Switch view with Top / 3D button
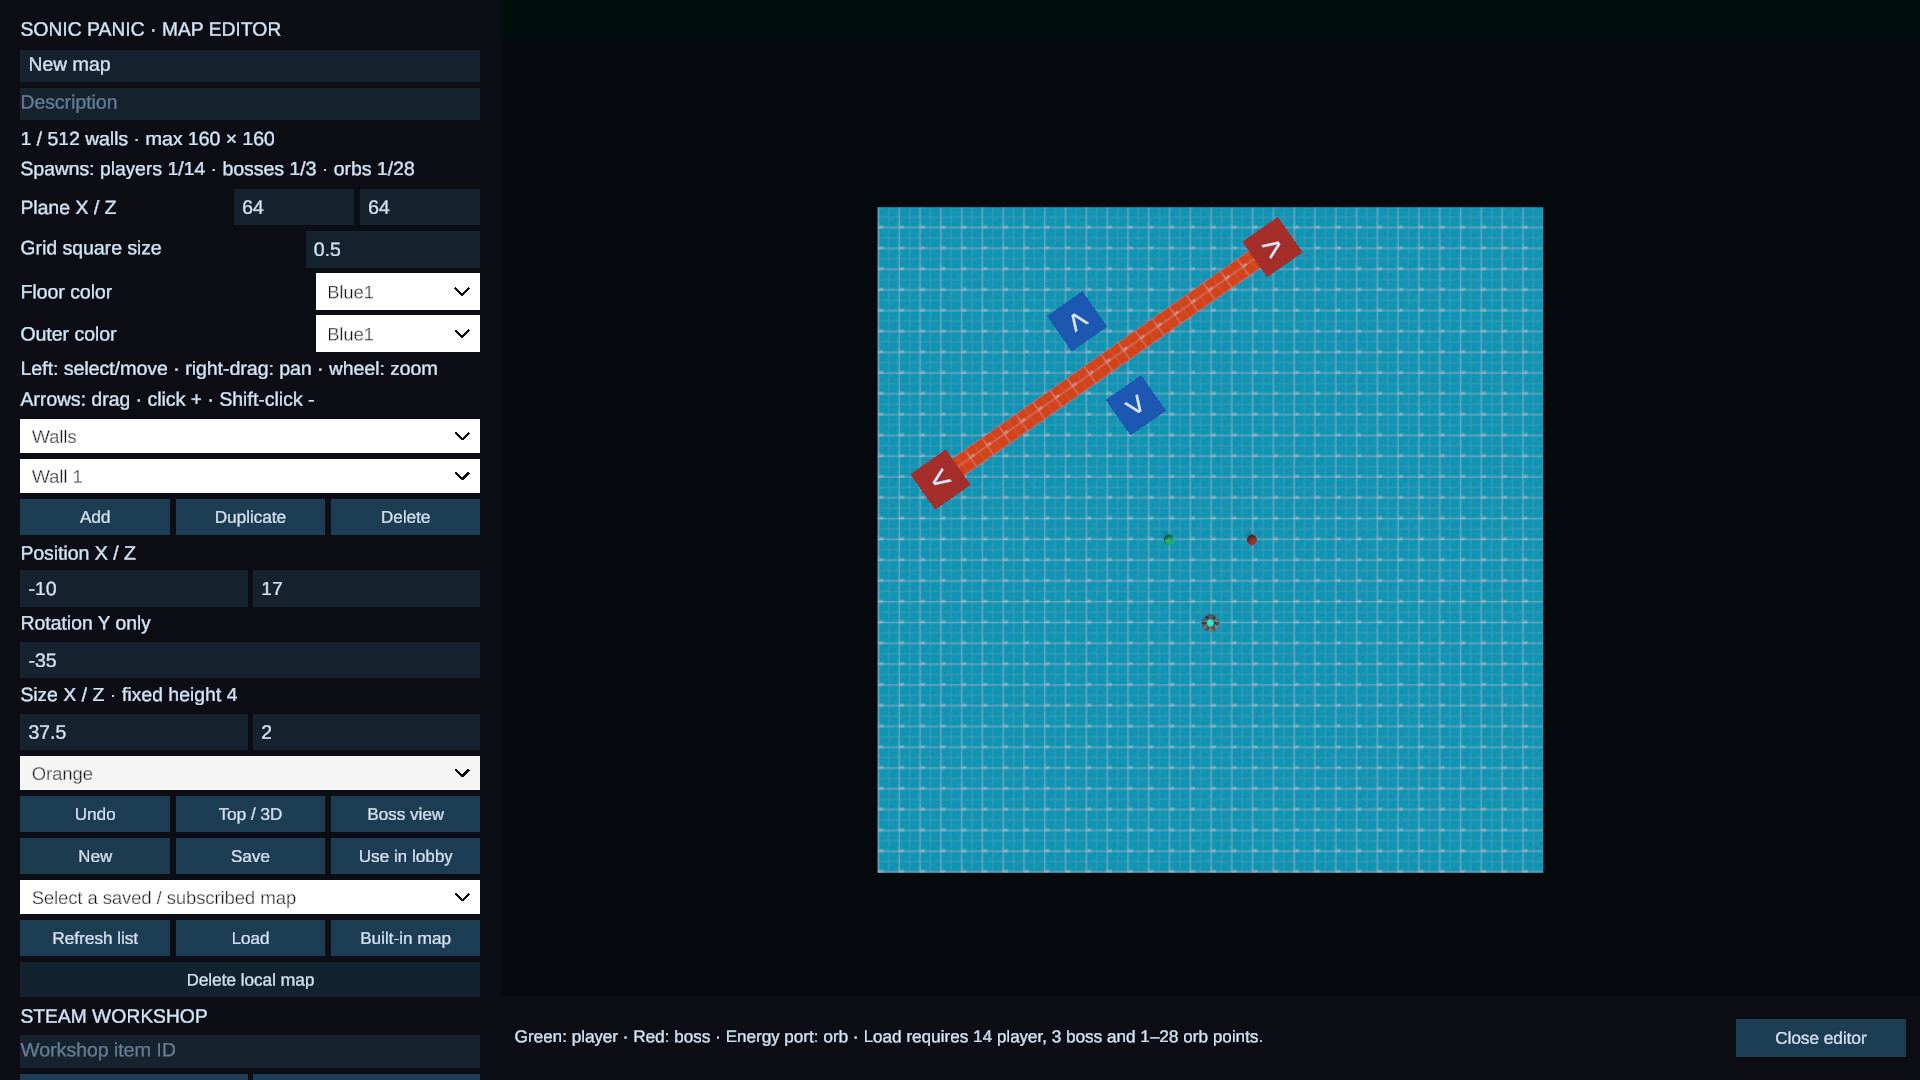The height and width of the screenshot is (1080, 1920). click(250, 814)
